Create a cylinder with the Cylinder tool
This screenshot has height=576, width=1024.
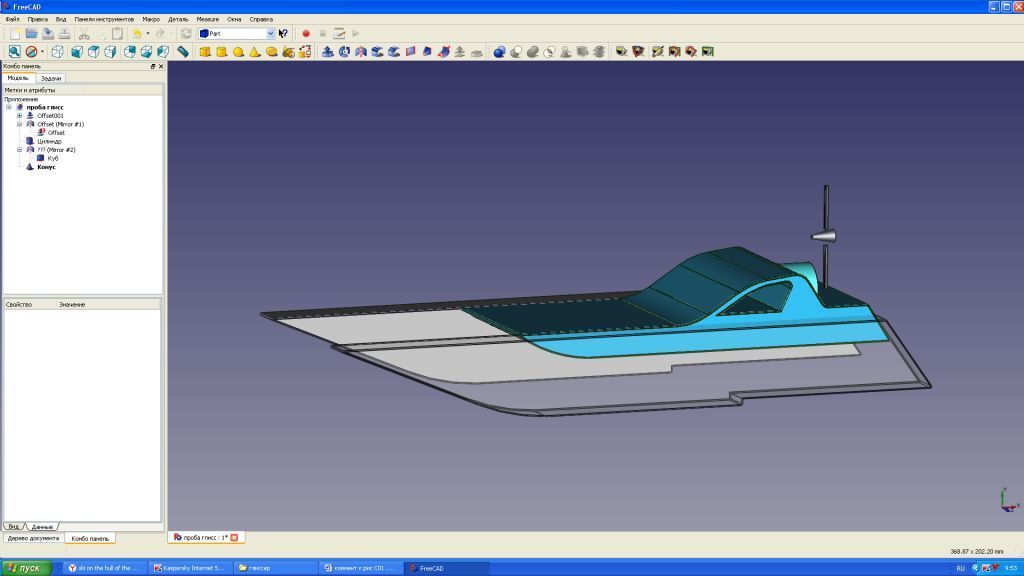pyautogui.click(x=221, y=51)
